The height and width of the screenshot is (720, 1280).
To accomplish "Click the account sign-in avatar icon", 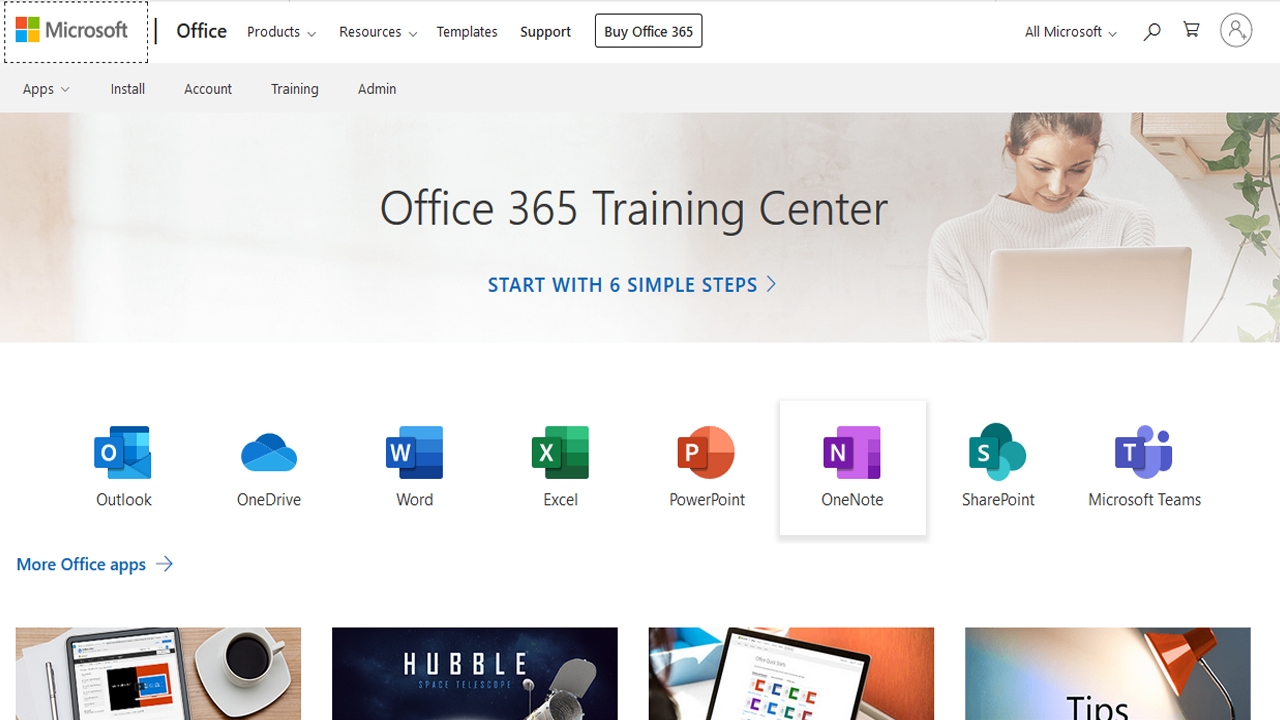I will pos(1236,31).
